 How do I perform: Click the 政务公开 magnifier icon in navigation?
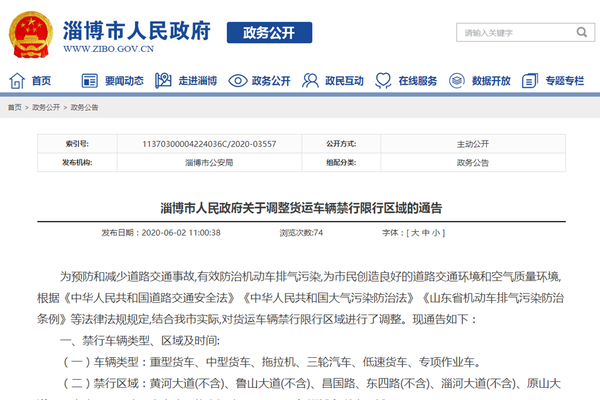point(236,81)
